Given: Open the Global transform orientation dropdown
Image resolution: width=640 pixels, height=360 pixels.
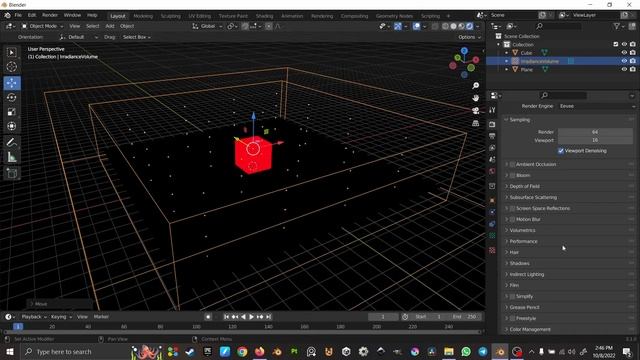Looking at the screenshot, I should coord(207,26).
